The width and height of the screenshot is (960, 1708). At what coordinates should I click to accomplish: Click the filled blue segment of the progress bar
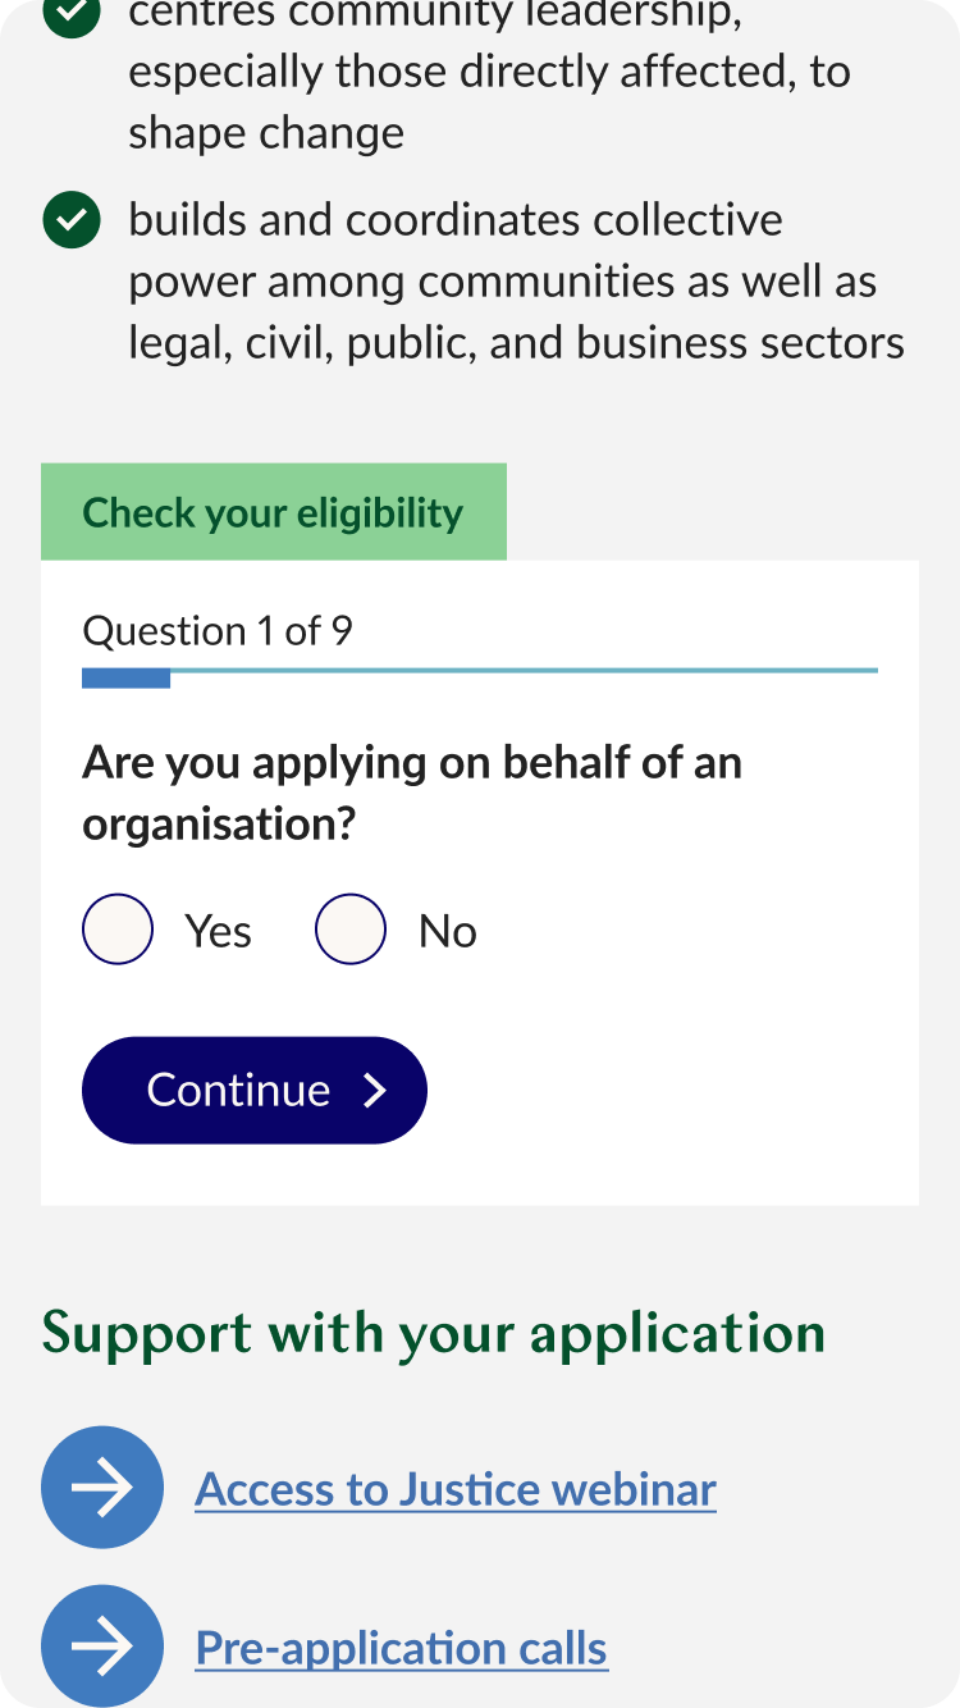[x=126, y=679]
